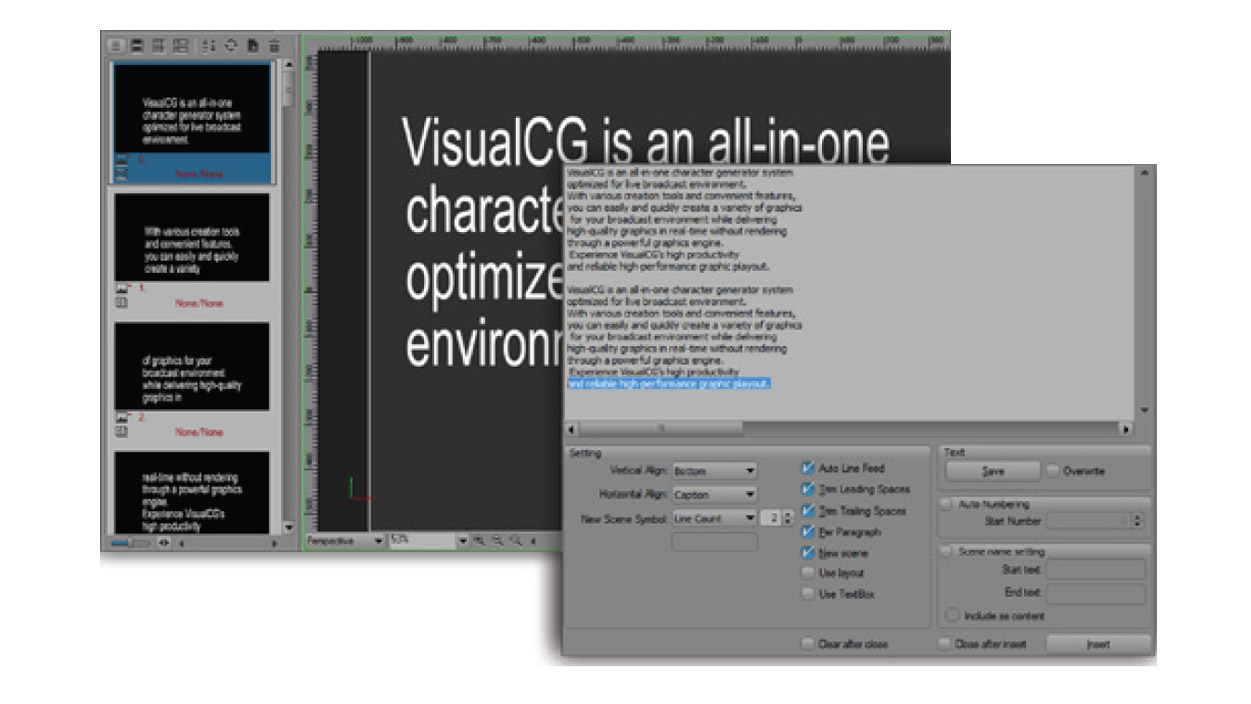The width and height of the screenshot is (1251, 704).
Task: Click the sort scenes icon
Action: tap(209, 45)
